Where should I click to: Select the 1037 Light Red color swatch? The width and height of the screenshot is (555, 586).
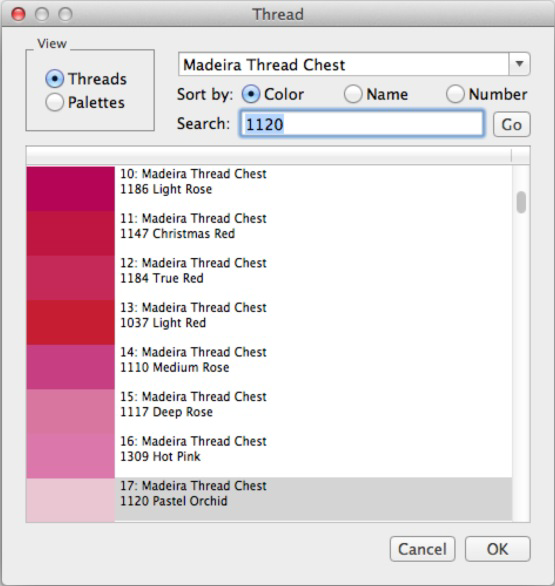tap(71, 322)
